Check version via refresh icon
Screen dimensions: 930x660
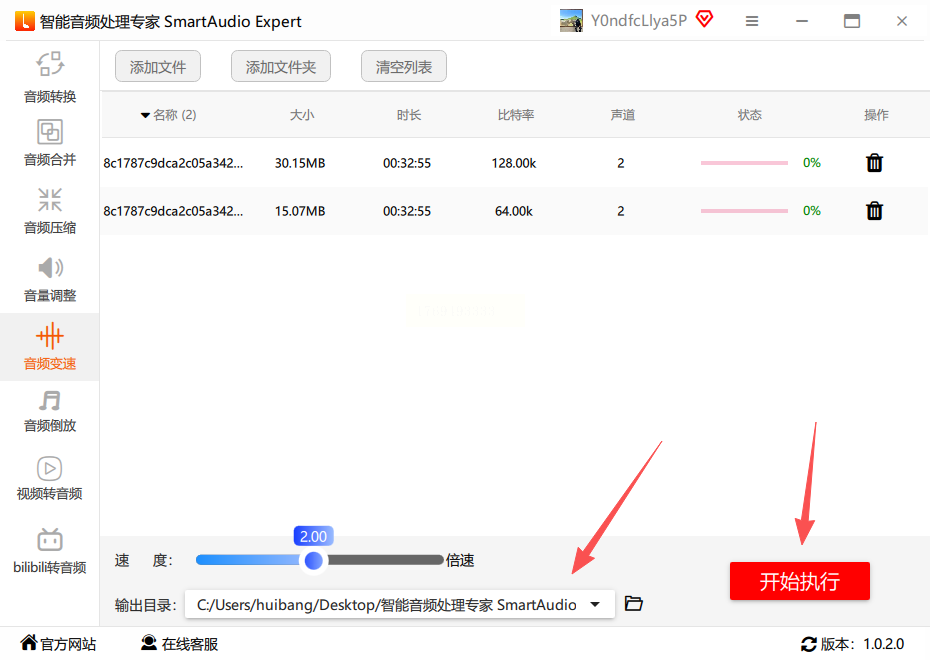[808, 644]
